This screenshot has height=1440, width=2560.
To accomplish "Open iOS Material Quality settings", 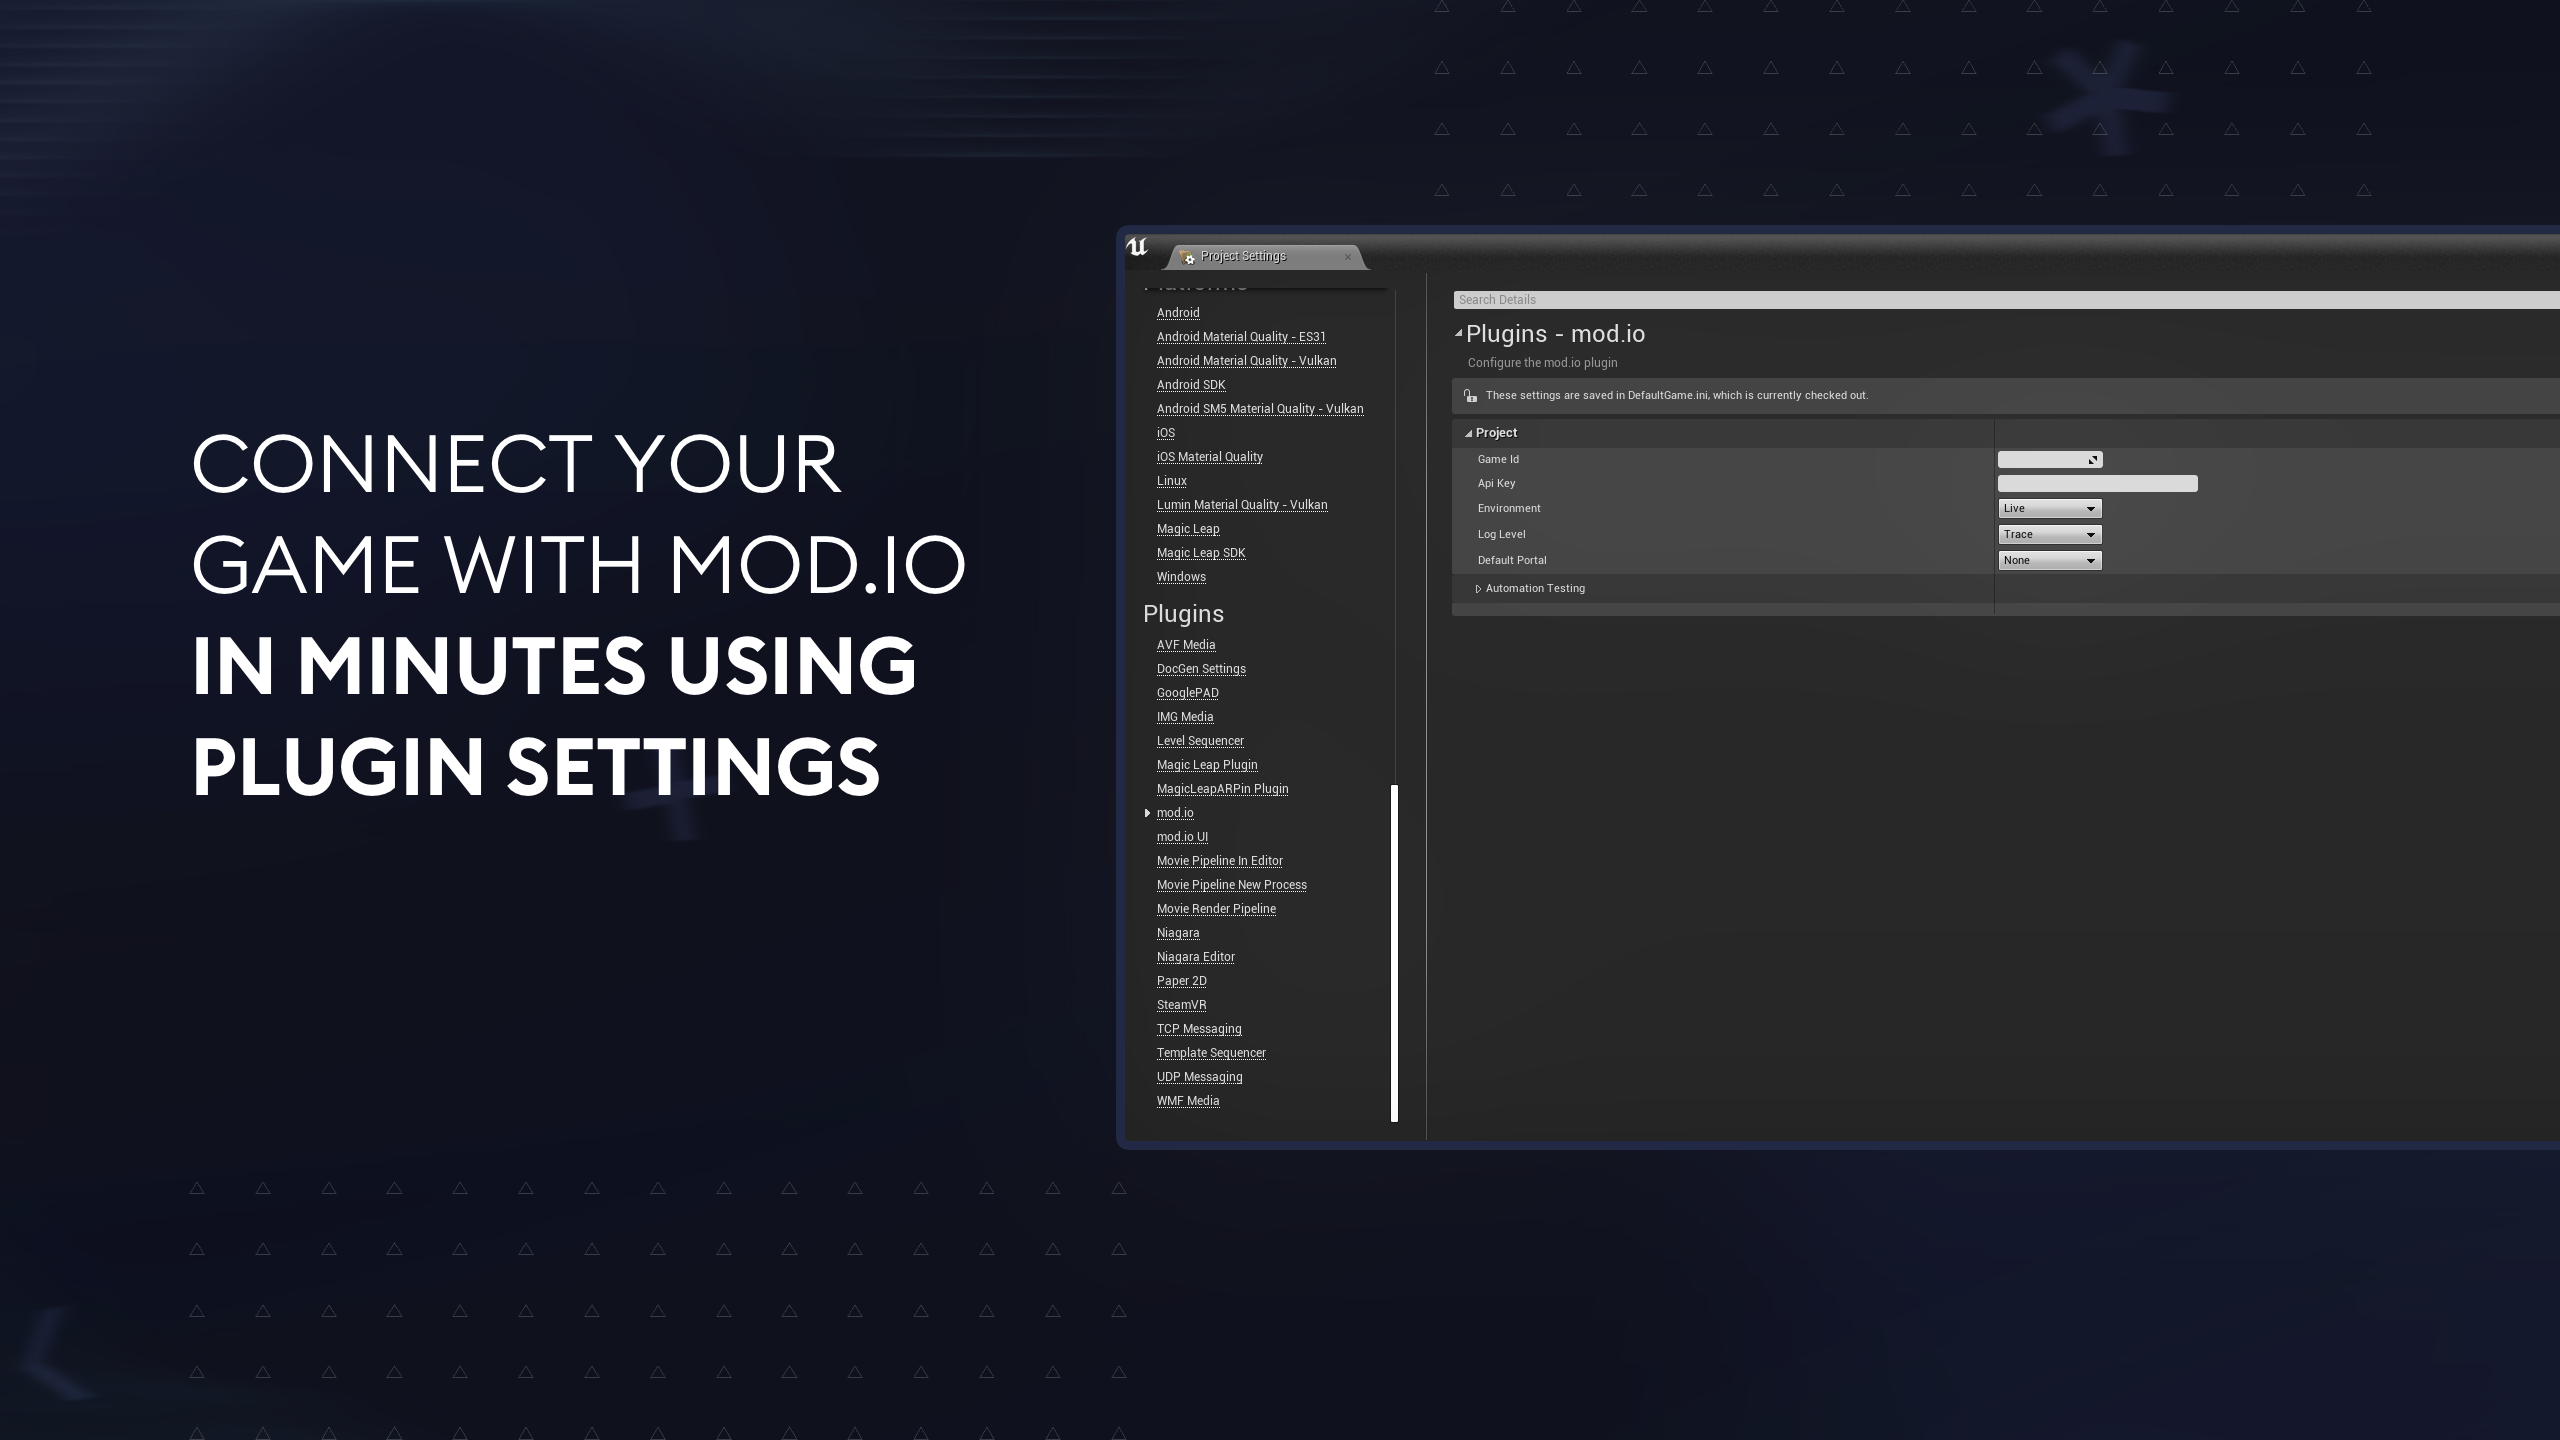I will click(1210, 457).
